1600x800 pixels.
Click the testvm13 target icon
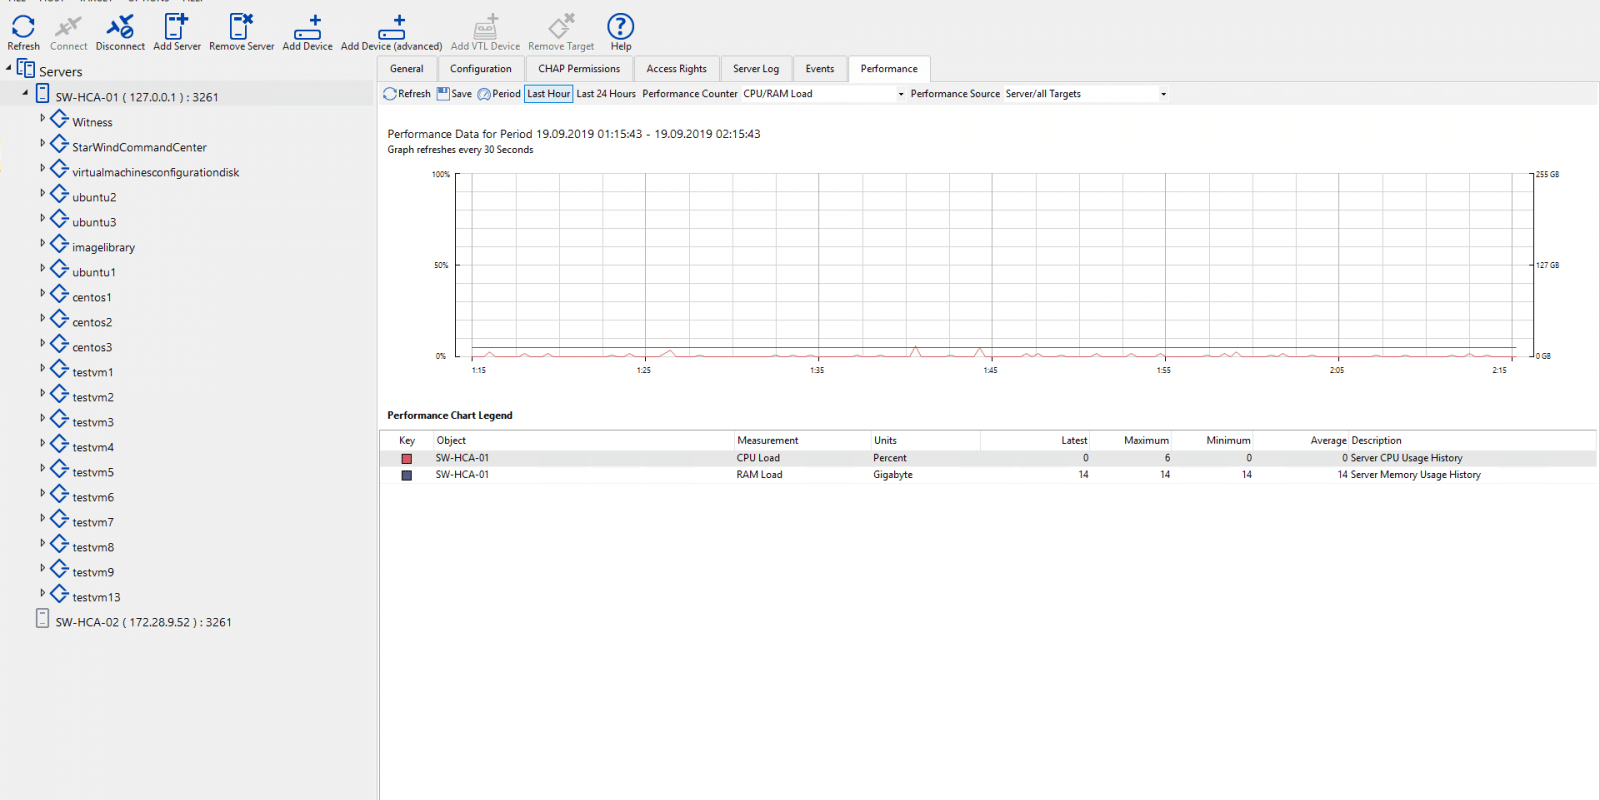60,595
